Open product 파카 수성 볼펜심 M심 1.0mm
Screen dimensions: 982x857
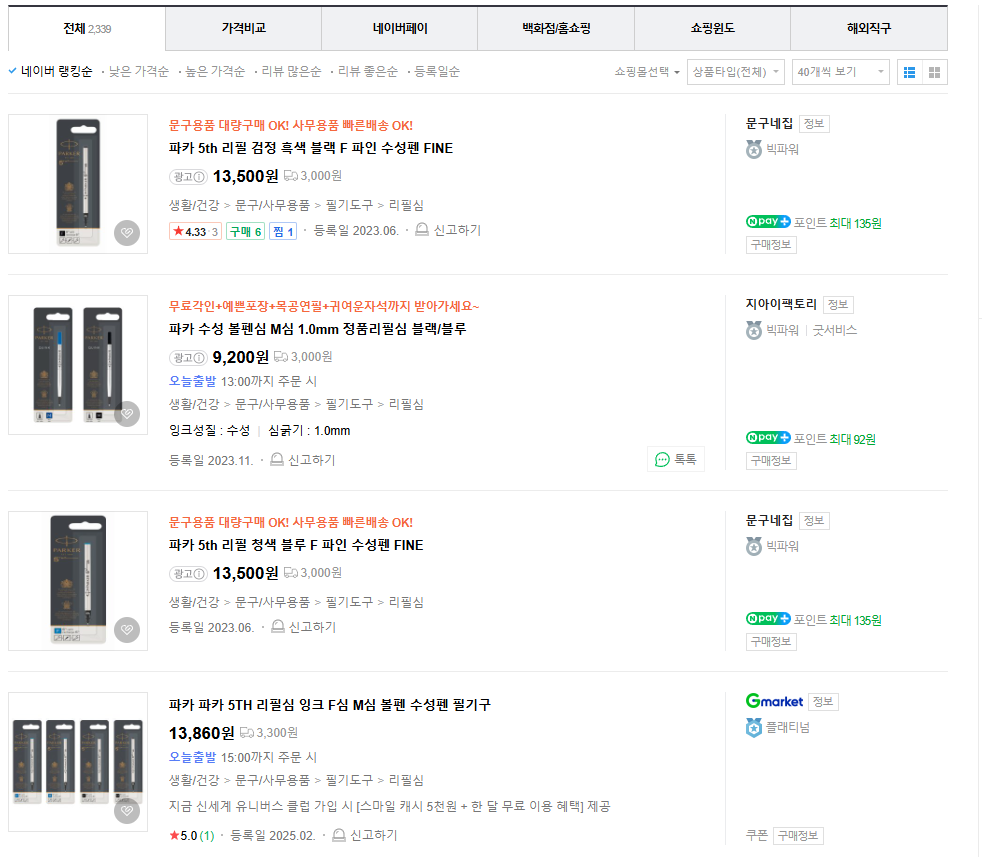(x=318, y=330)
